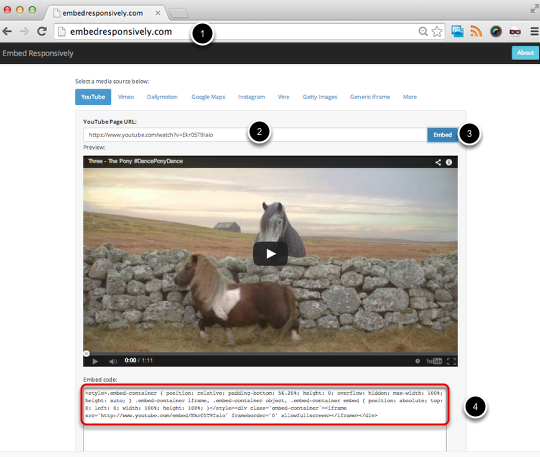Click the share icon on the video
The image size is (540, 457).
point(438,162)
